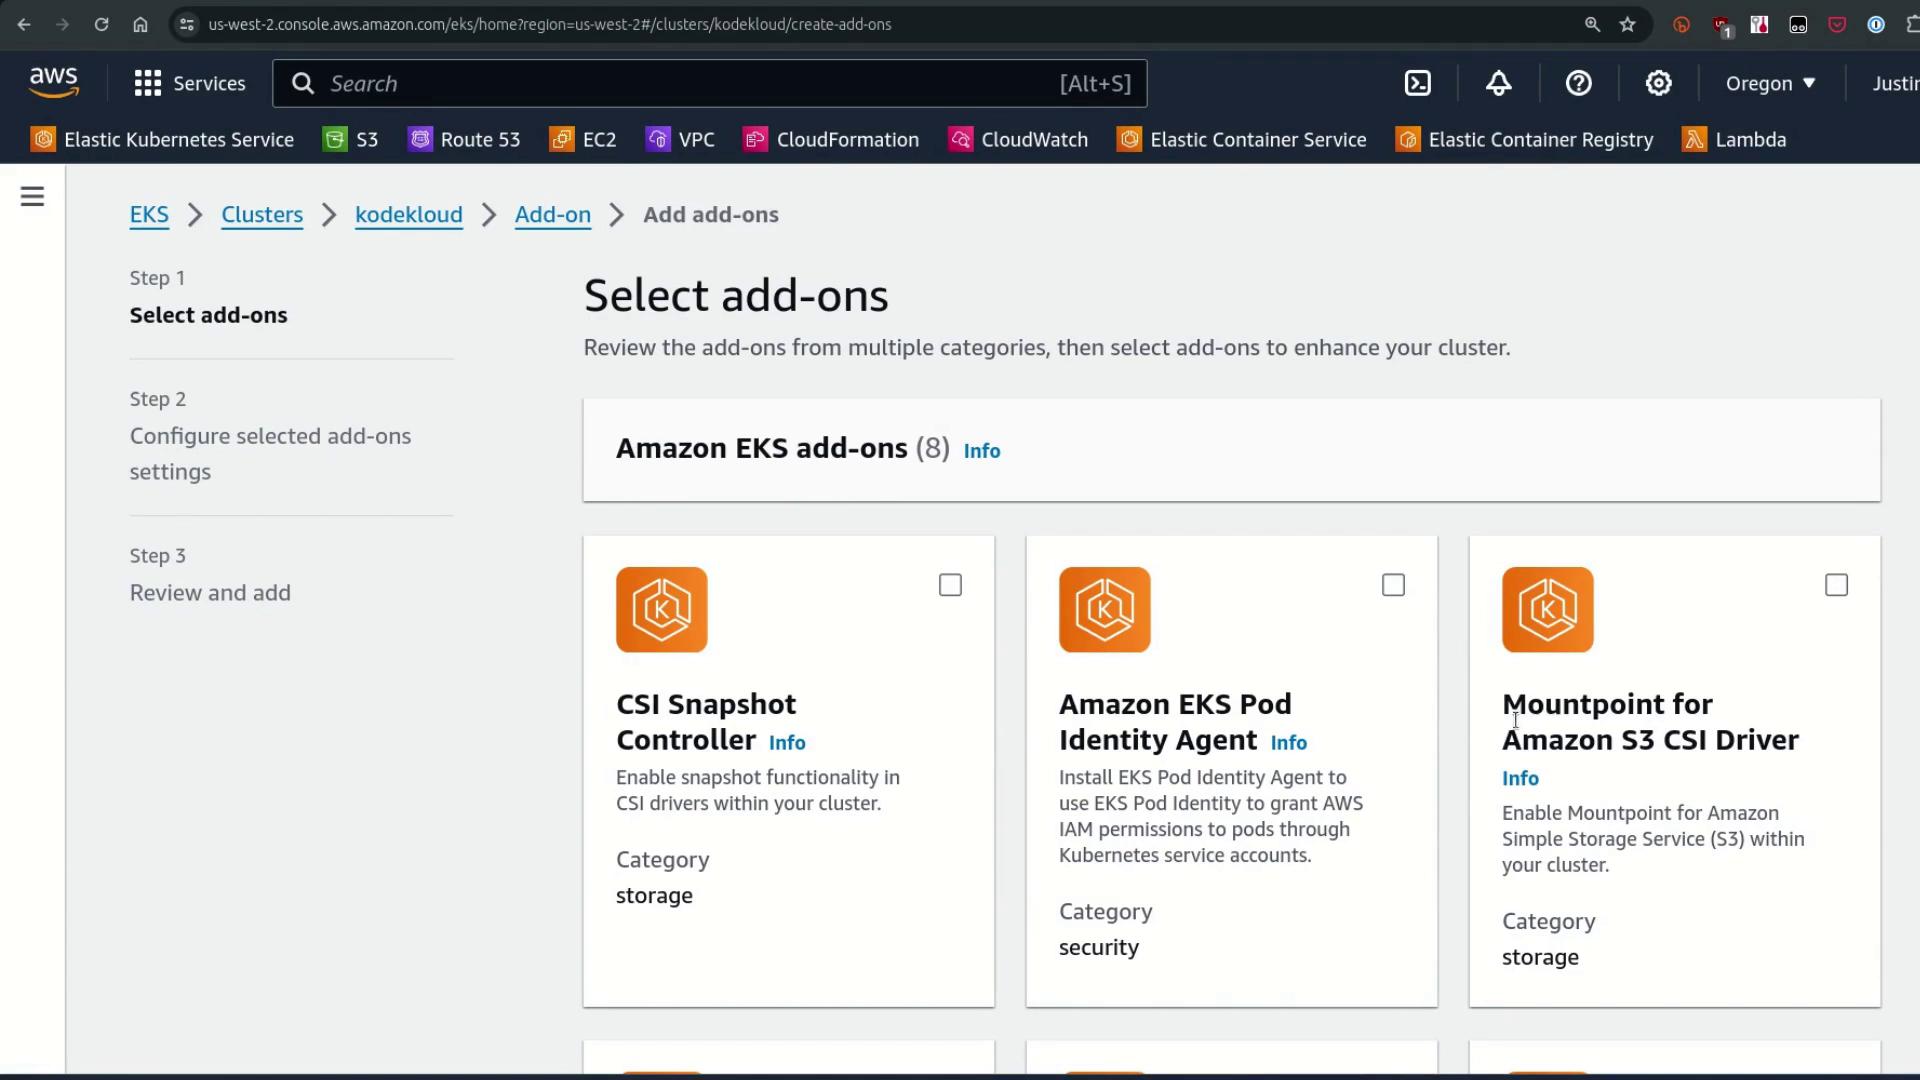Open Elastic Kubernetes Service bookmark
Viewport: 1920px width, 1080px height.
(163, 140)
